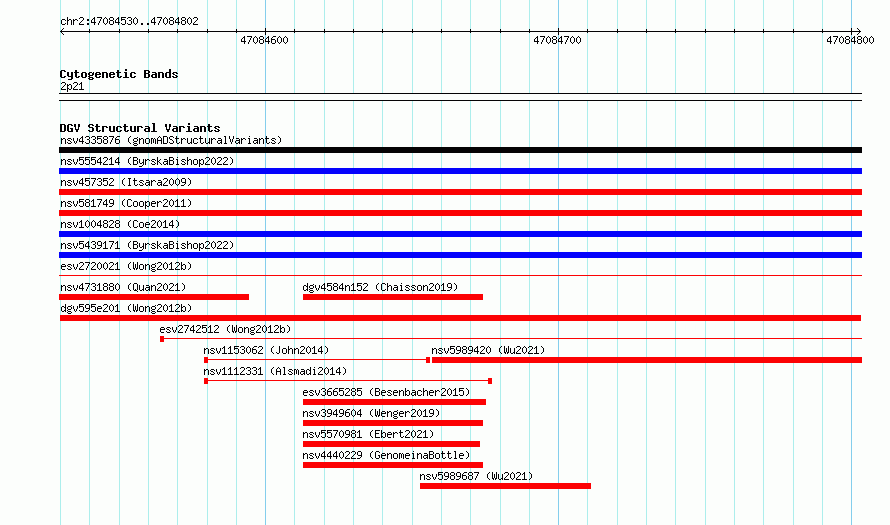Open esv2742512 (Wong2012b) label
Screen dimensions: 890x525
[225, 329]
